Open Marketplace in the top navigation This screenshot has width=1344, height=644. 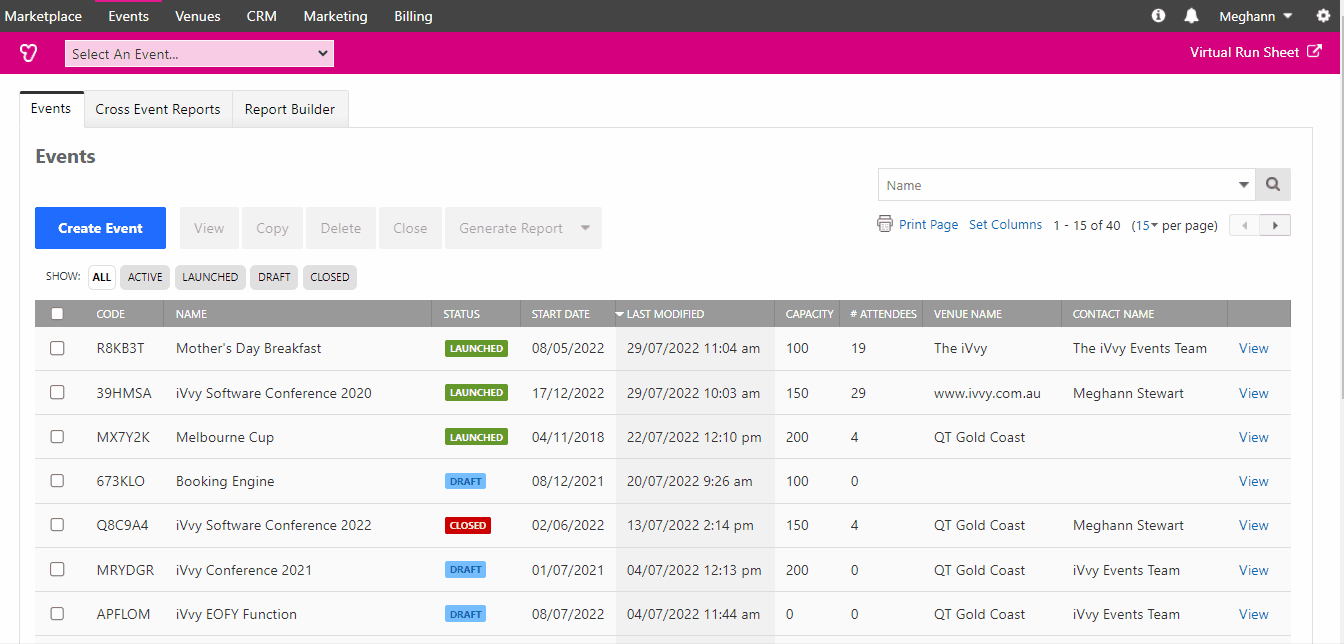pyautogui.click(x=44, y=16)
